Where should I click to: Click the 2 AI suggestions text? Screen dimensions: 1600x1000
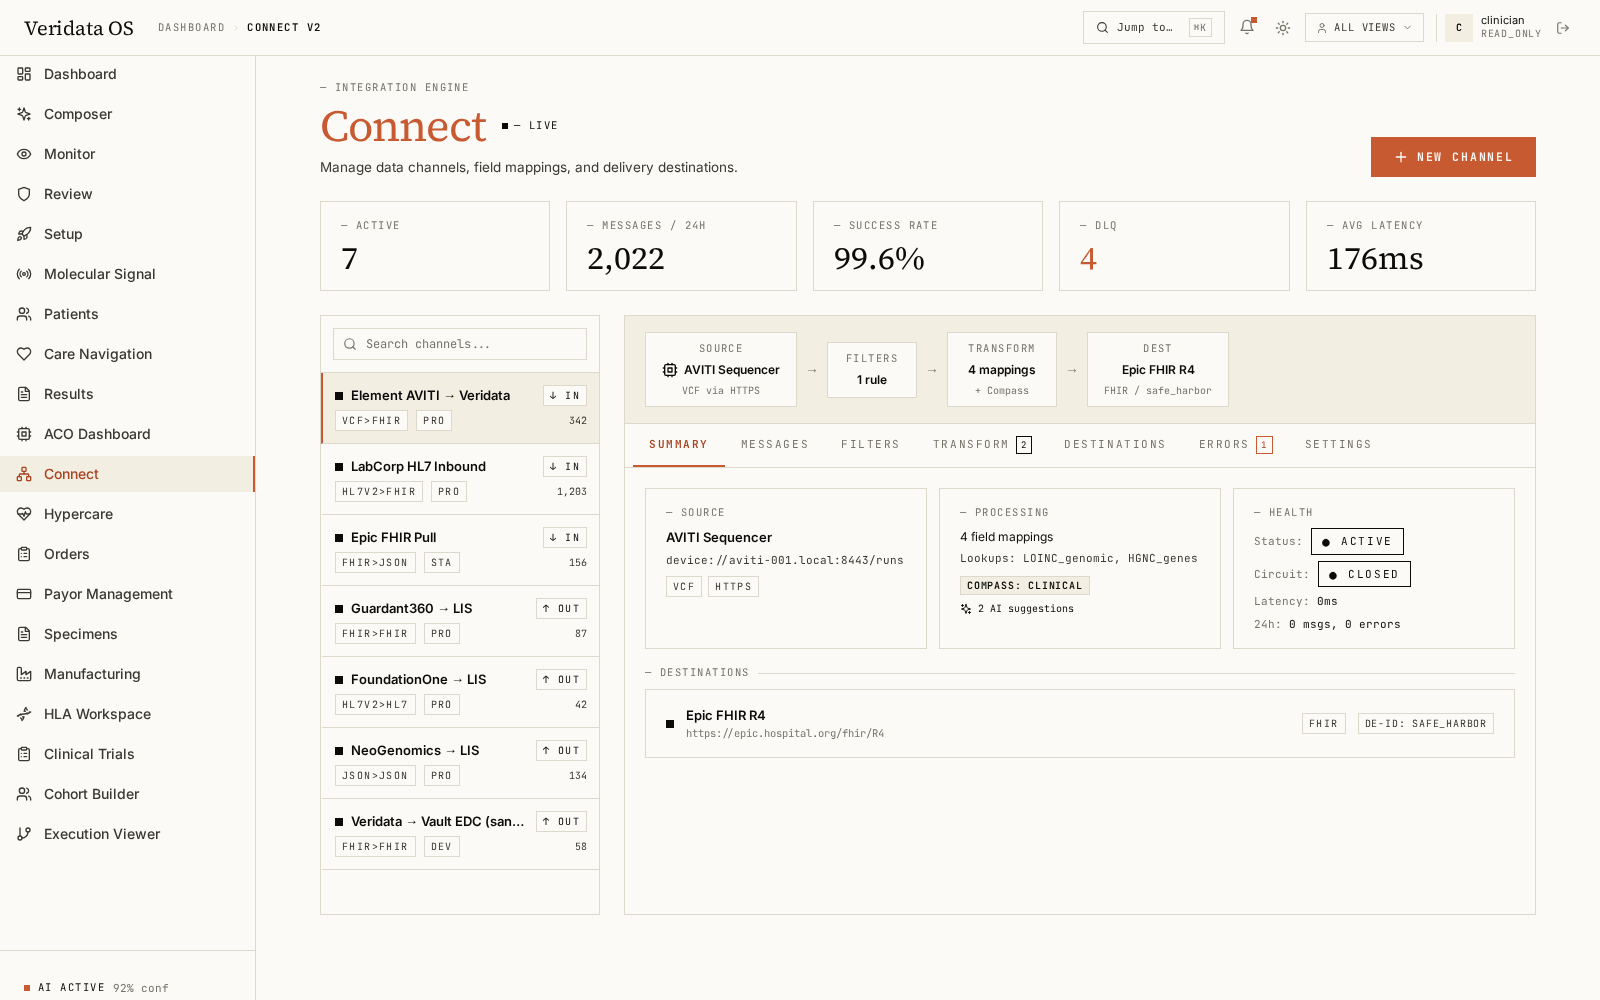click(x=1026, y=609)
